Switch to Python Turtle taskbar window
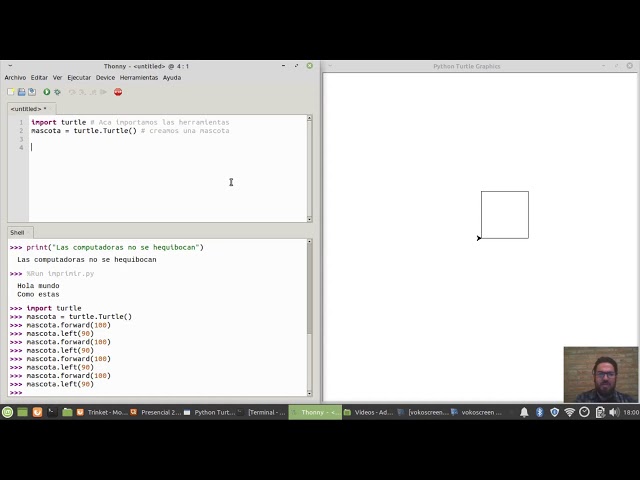The image size is (640, 480). point(209,412)
